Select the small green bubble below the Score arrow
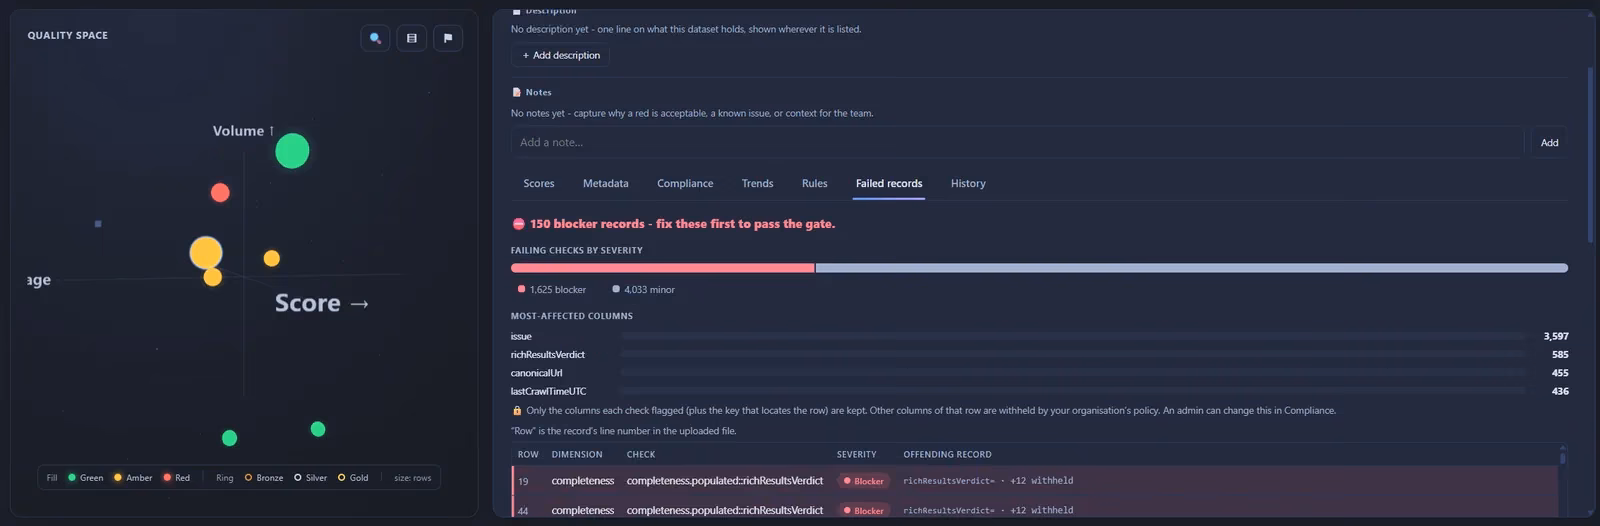This screenshot has height=526, width=1600. pos(318,429)
